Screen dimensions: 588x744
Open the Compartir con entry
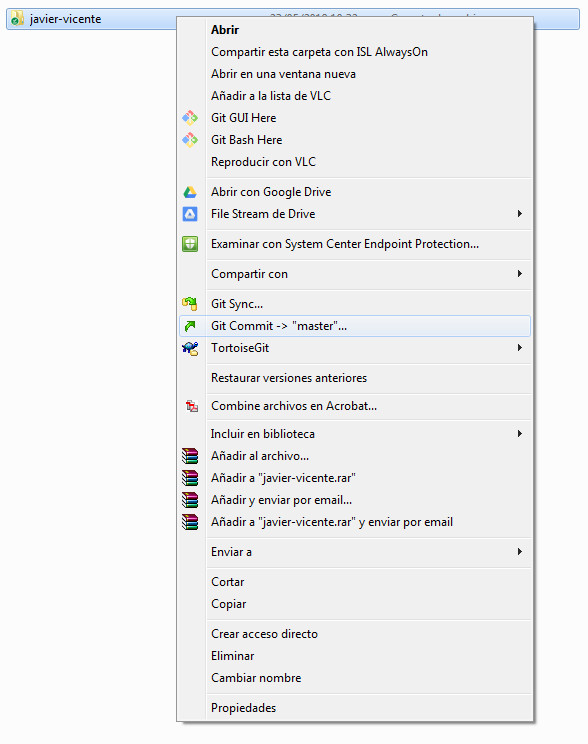pos(355,274)
